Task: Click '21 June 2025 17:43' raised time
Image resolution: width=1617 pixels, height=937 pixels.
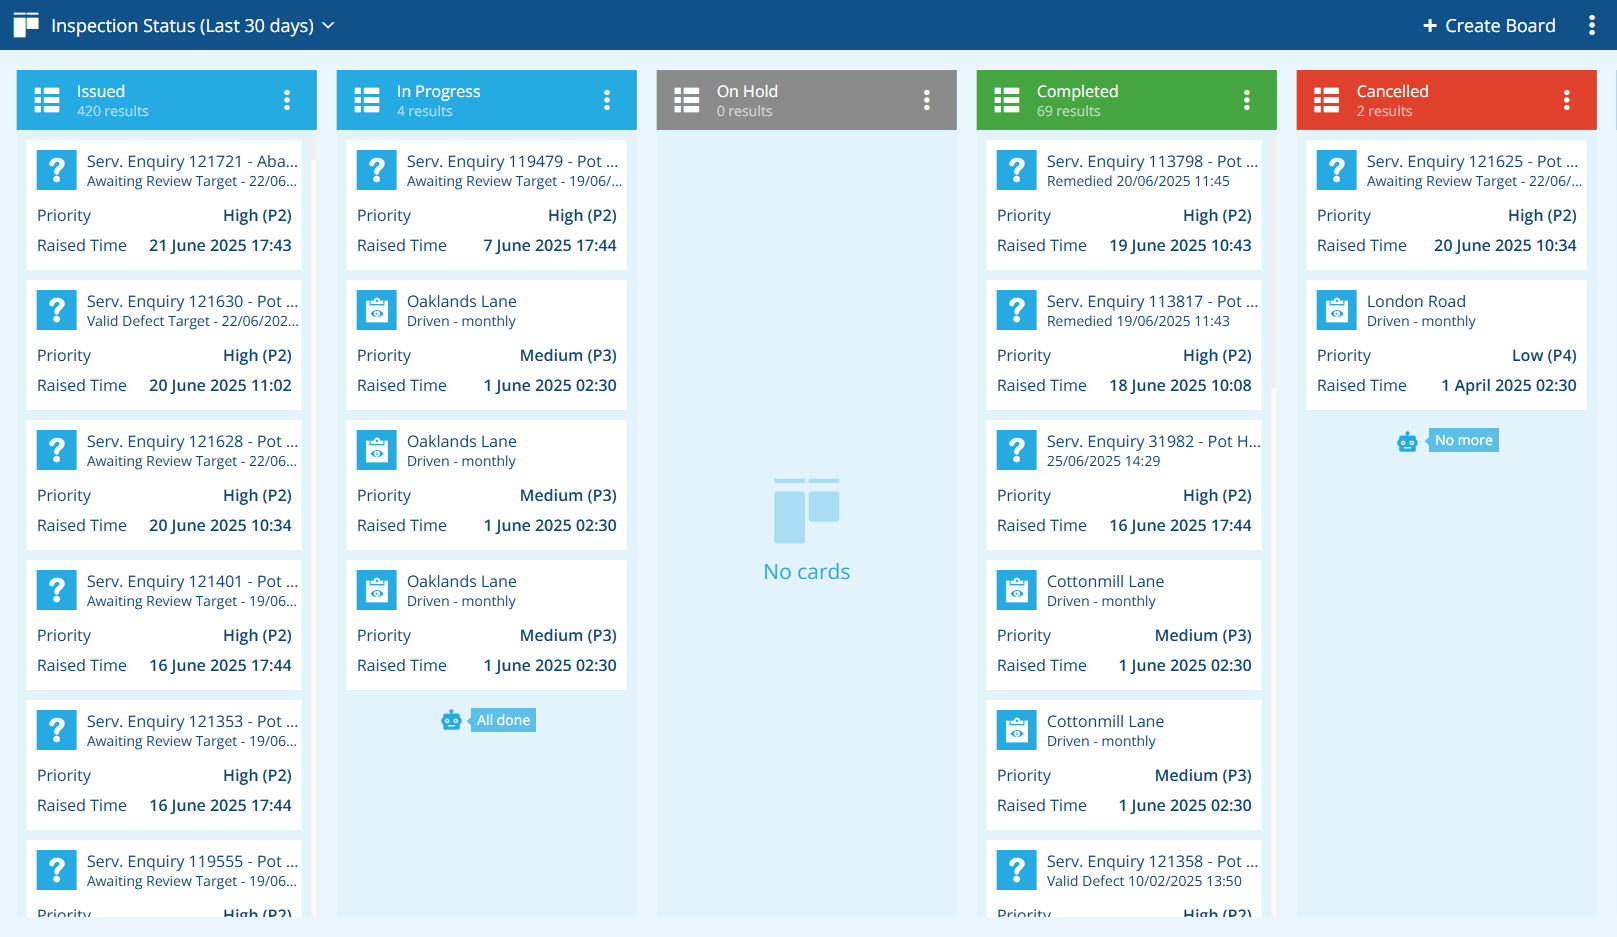Action: 220,245
